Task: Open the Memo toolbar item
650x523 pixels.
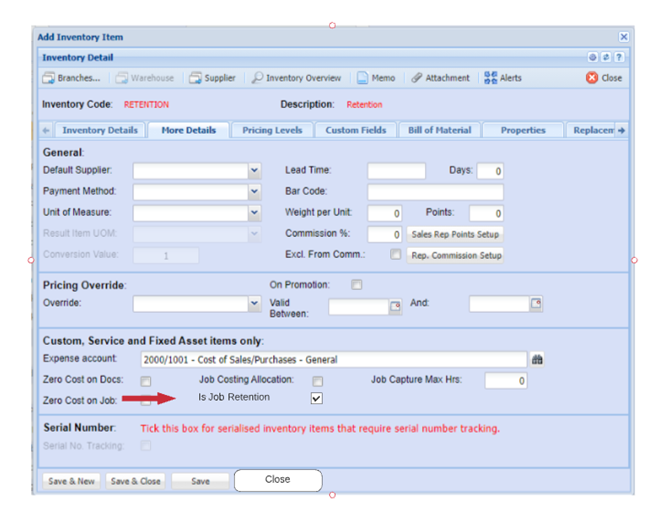Action: 375,78
